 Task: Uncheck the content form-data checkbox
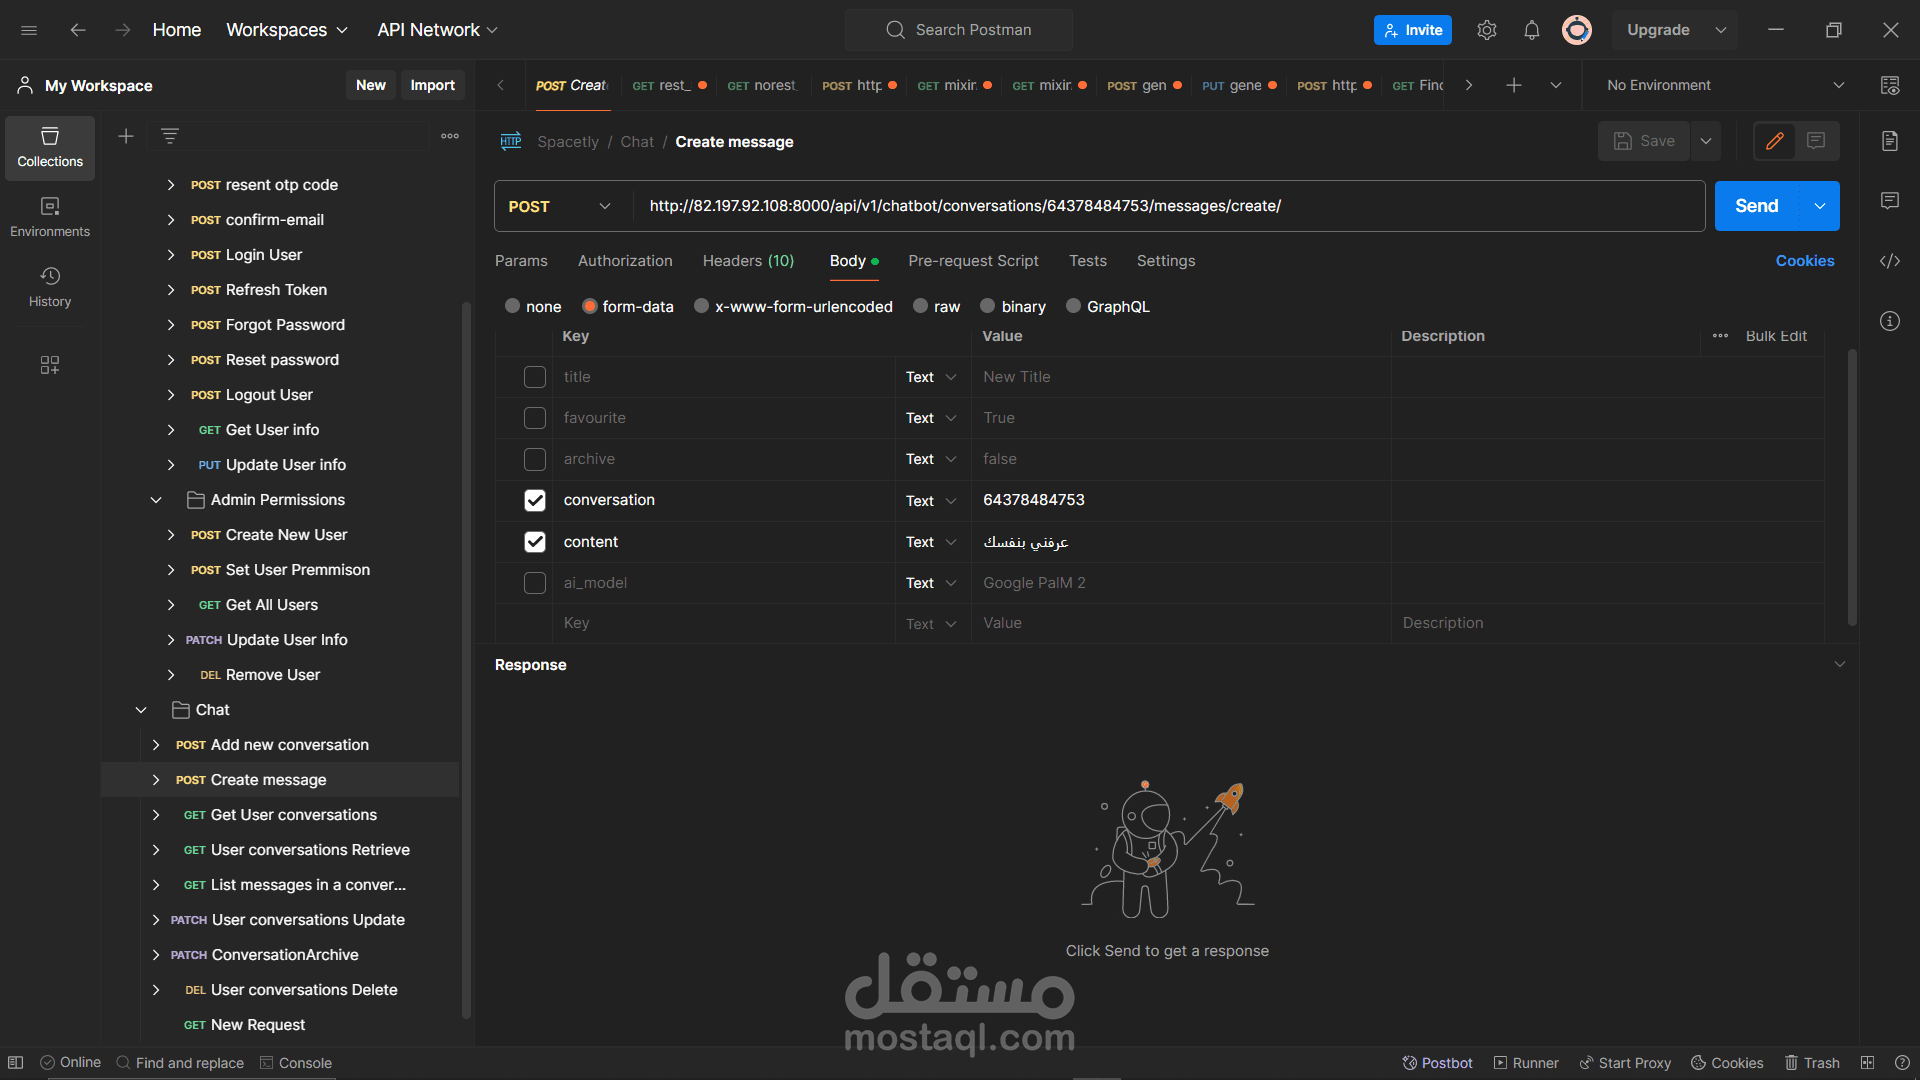pos(535,542)
